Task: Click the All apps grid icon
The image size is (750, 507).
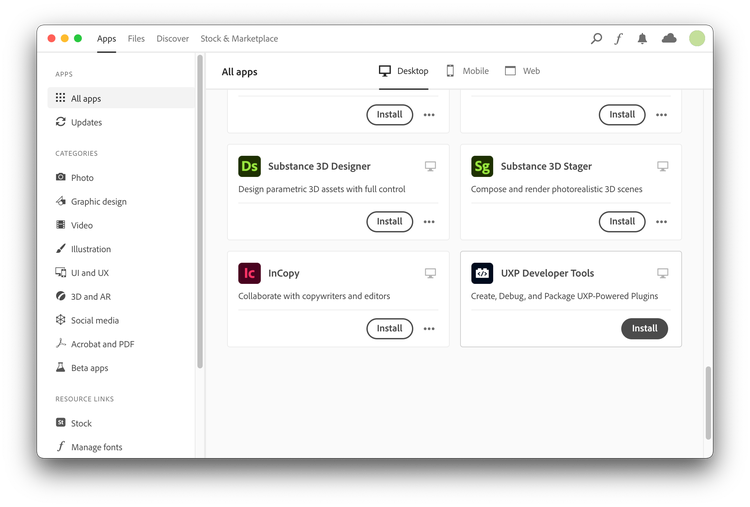Action: click(60, 98)
